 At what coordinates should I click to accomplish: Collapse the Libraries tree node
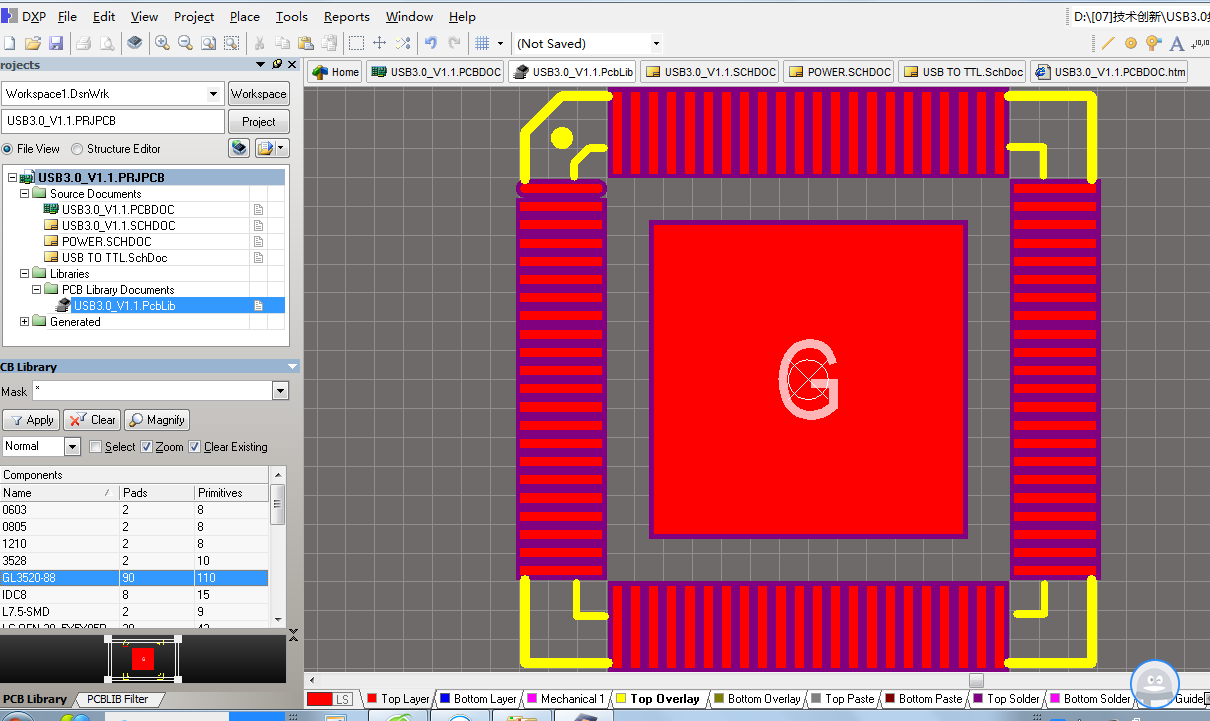point(25,274)
